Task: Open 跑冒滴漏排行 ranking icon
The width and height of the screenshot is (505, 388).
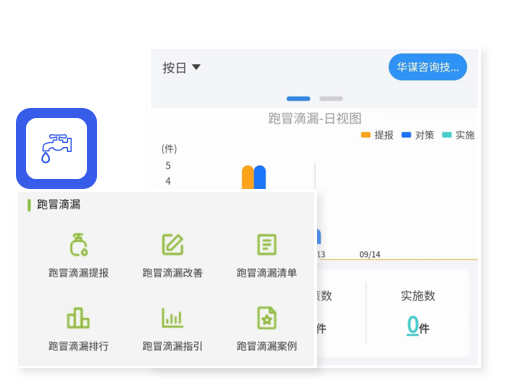Action: pos(78,318)
